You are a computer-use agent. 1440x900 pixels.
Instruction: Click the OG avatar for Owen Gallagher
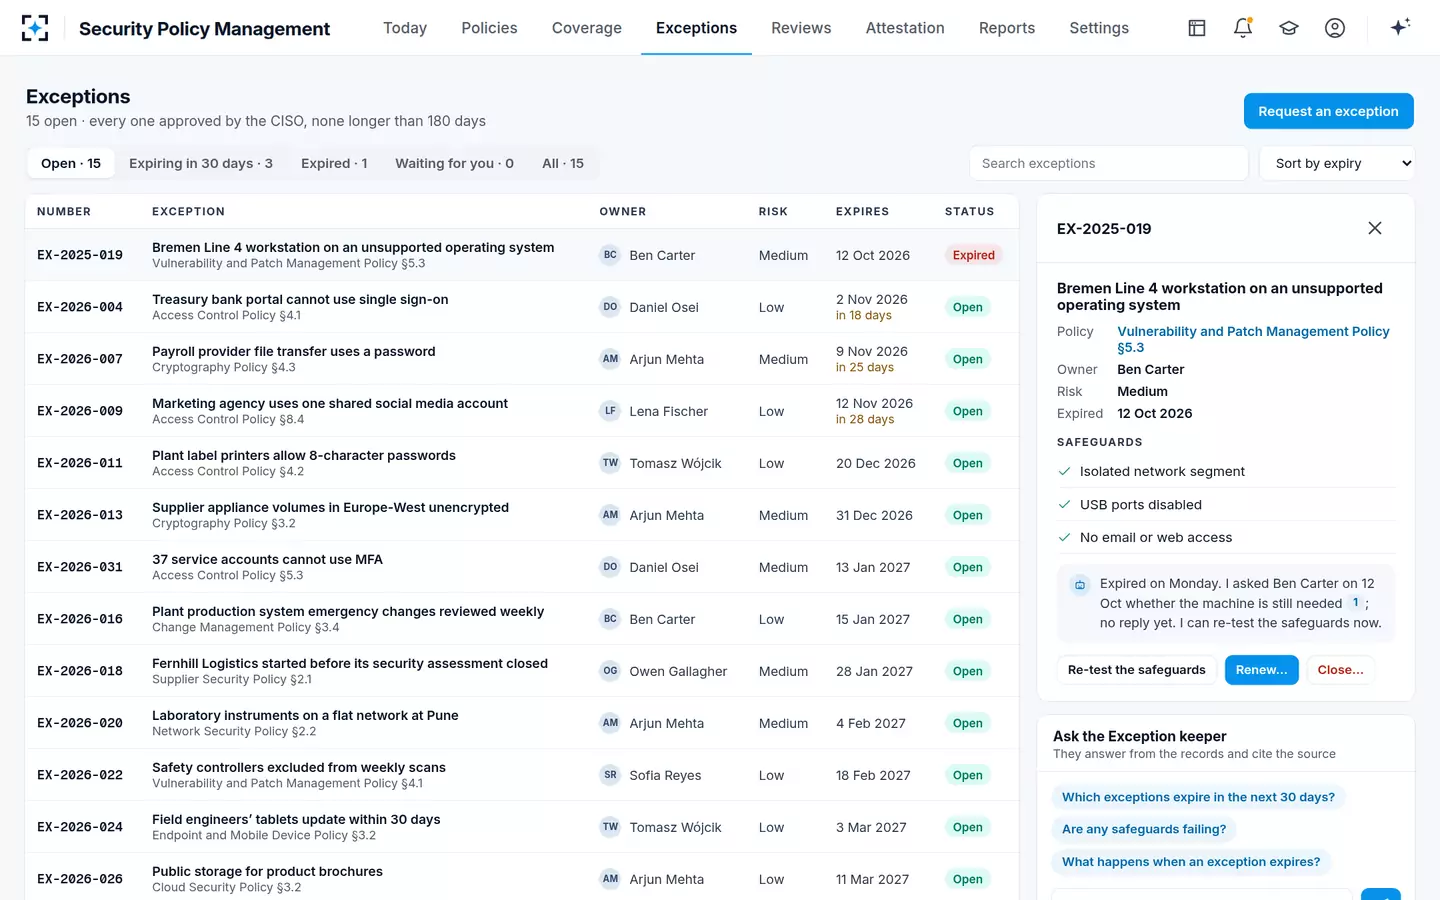point(610,671)
